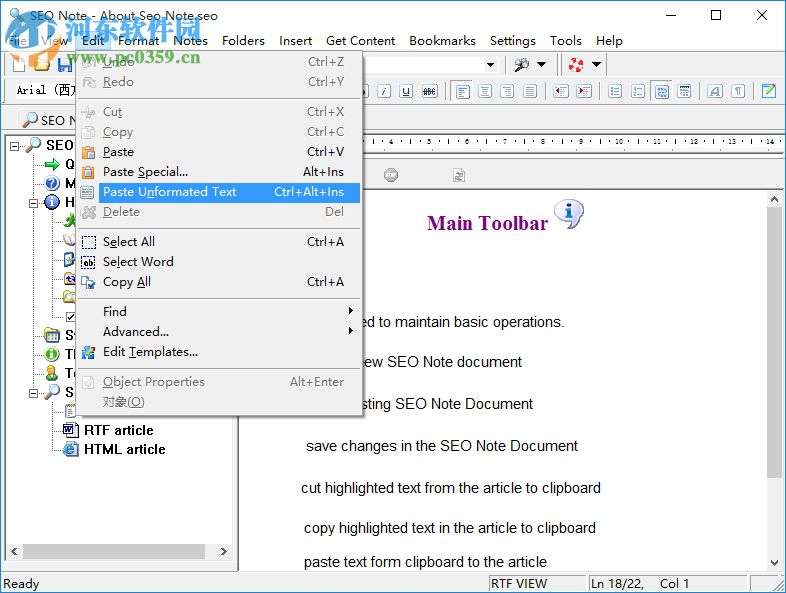Click the user figure tree node icon

52,373
